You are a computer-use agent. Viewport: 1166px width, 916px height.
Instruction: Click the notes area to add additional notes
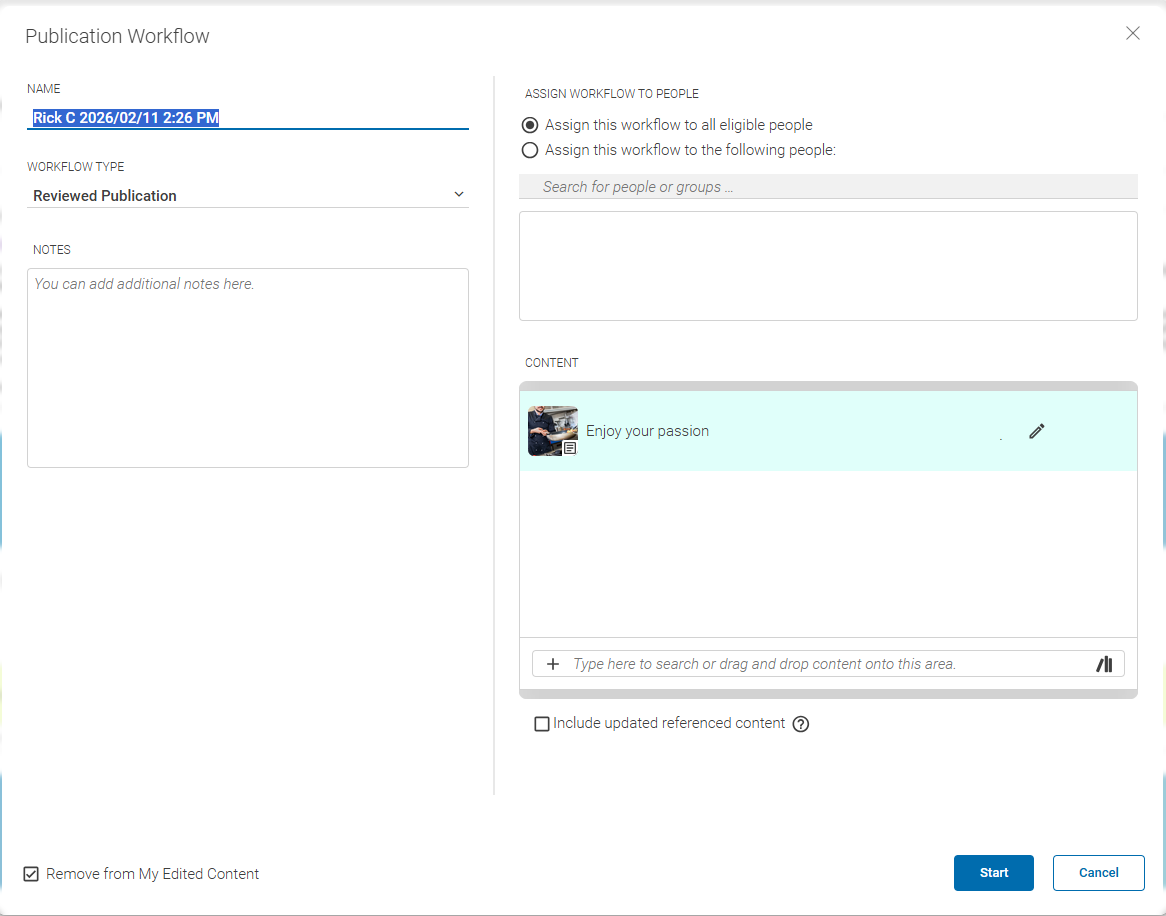coord(247,367)
